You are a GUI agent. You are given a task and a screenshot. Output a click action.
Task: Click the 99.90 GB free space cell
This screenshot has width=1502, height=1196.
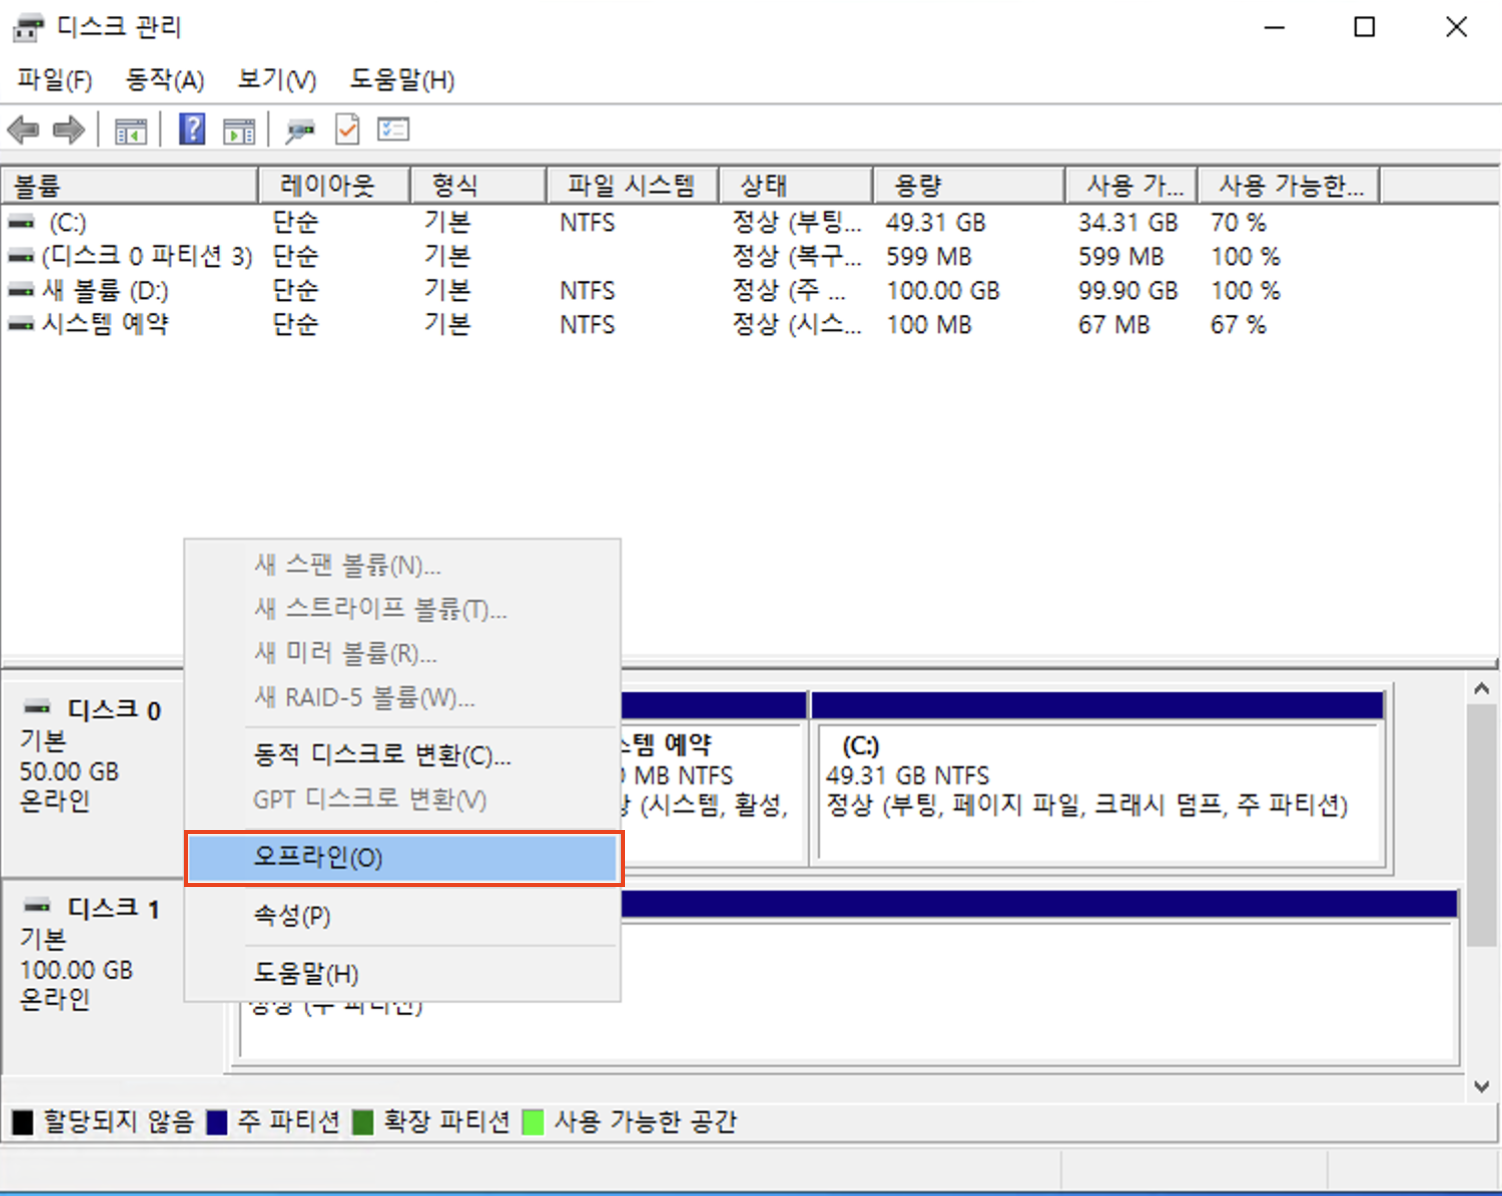tap(1128, 291)
